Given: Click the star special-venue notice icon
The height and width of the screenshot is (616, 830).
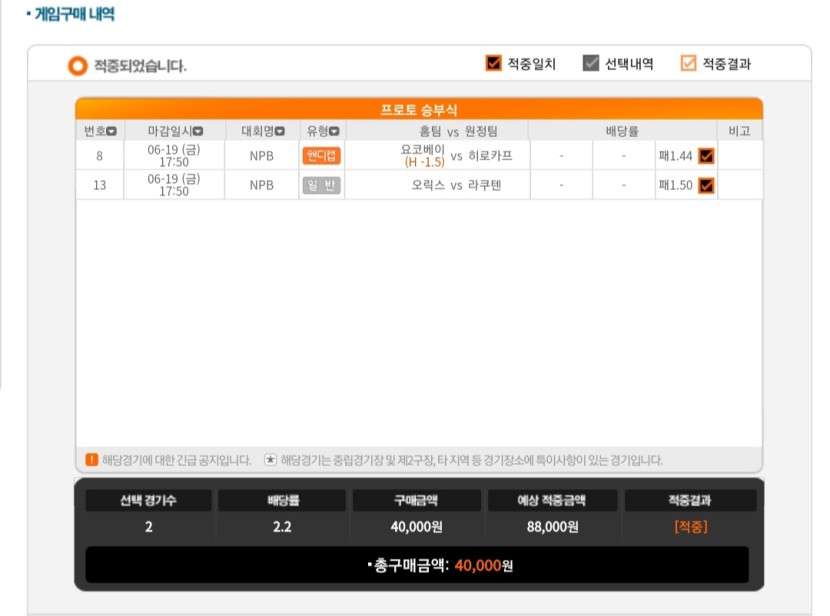Looking at the screenshot, I should [x=270, y=459].
